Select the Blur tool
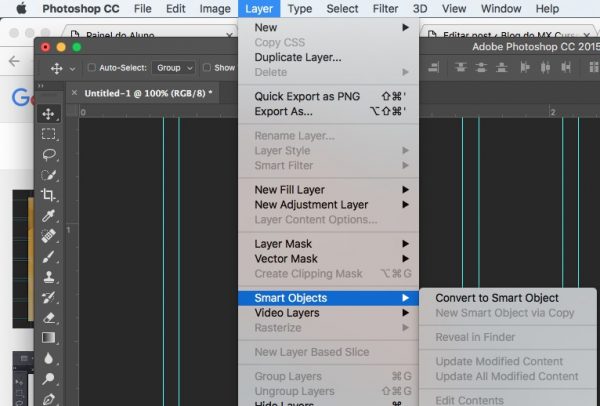Screen dimensions: 600x406 48,359
